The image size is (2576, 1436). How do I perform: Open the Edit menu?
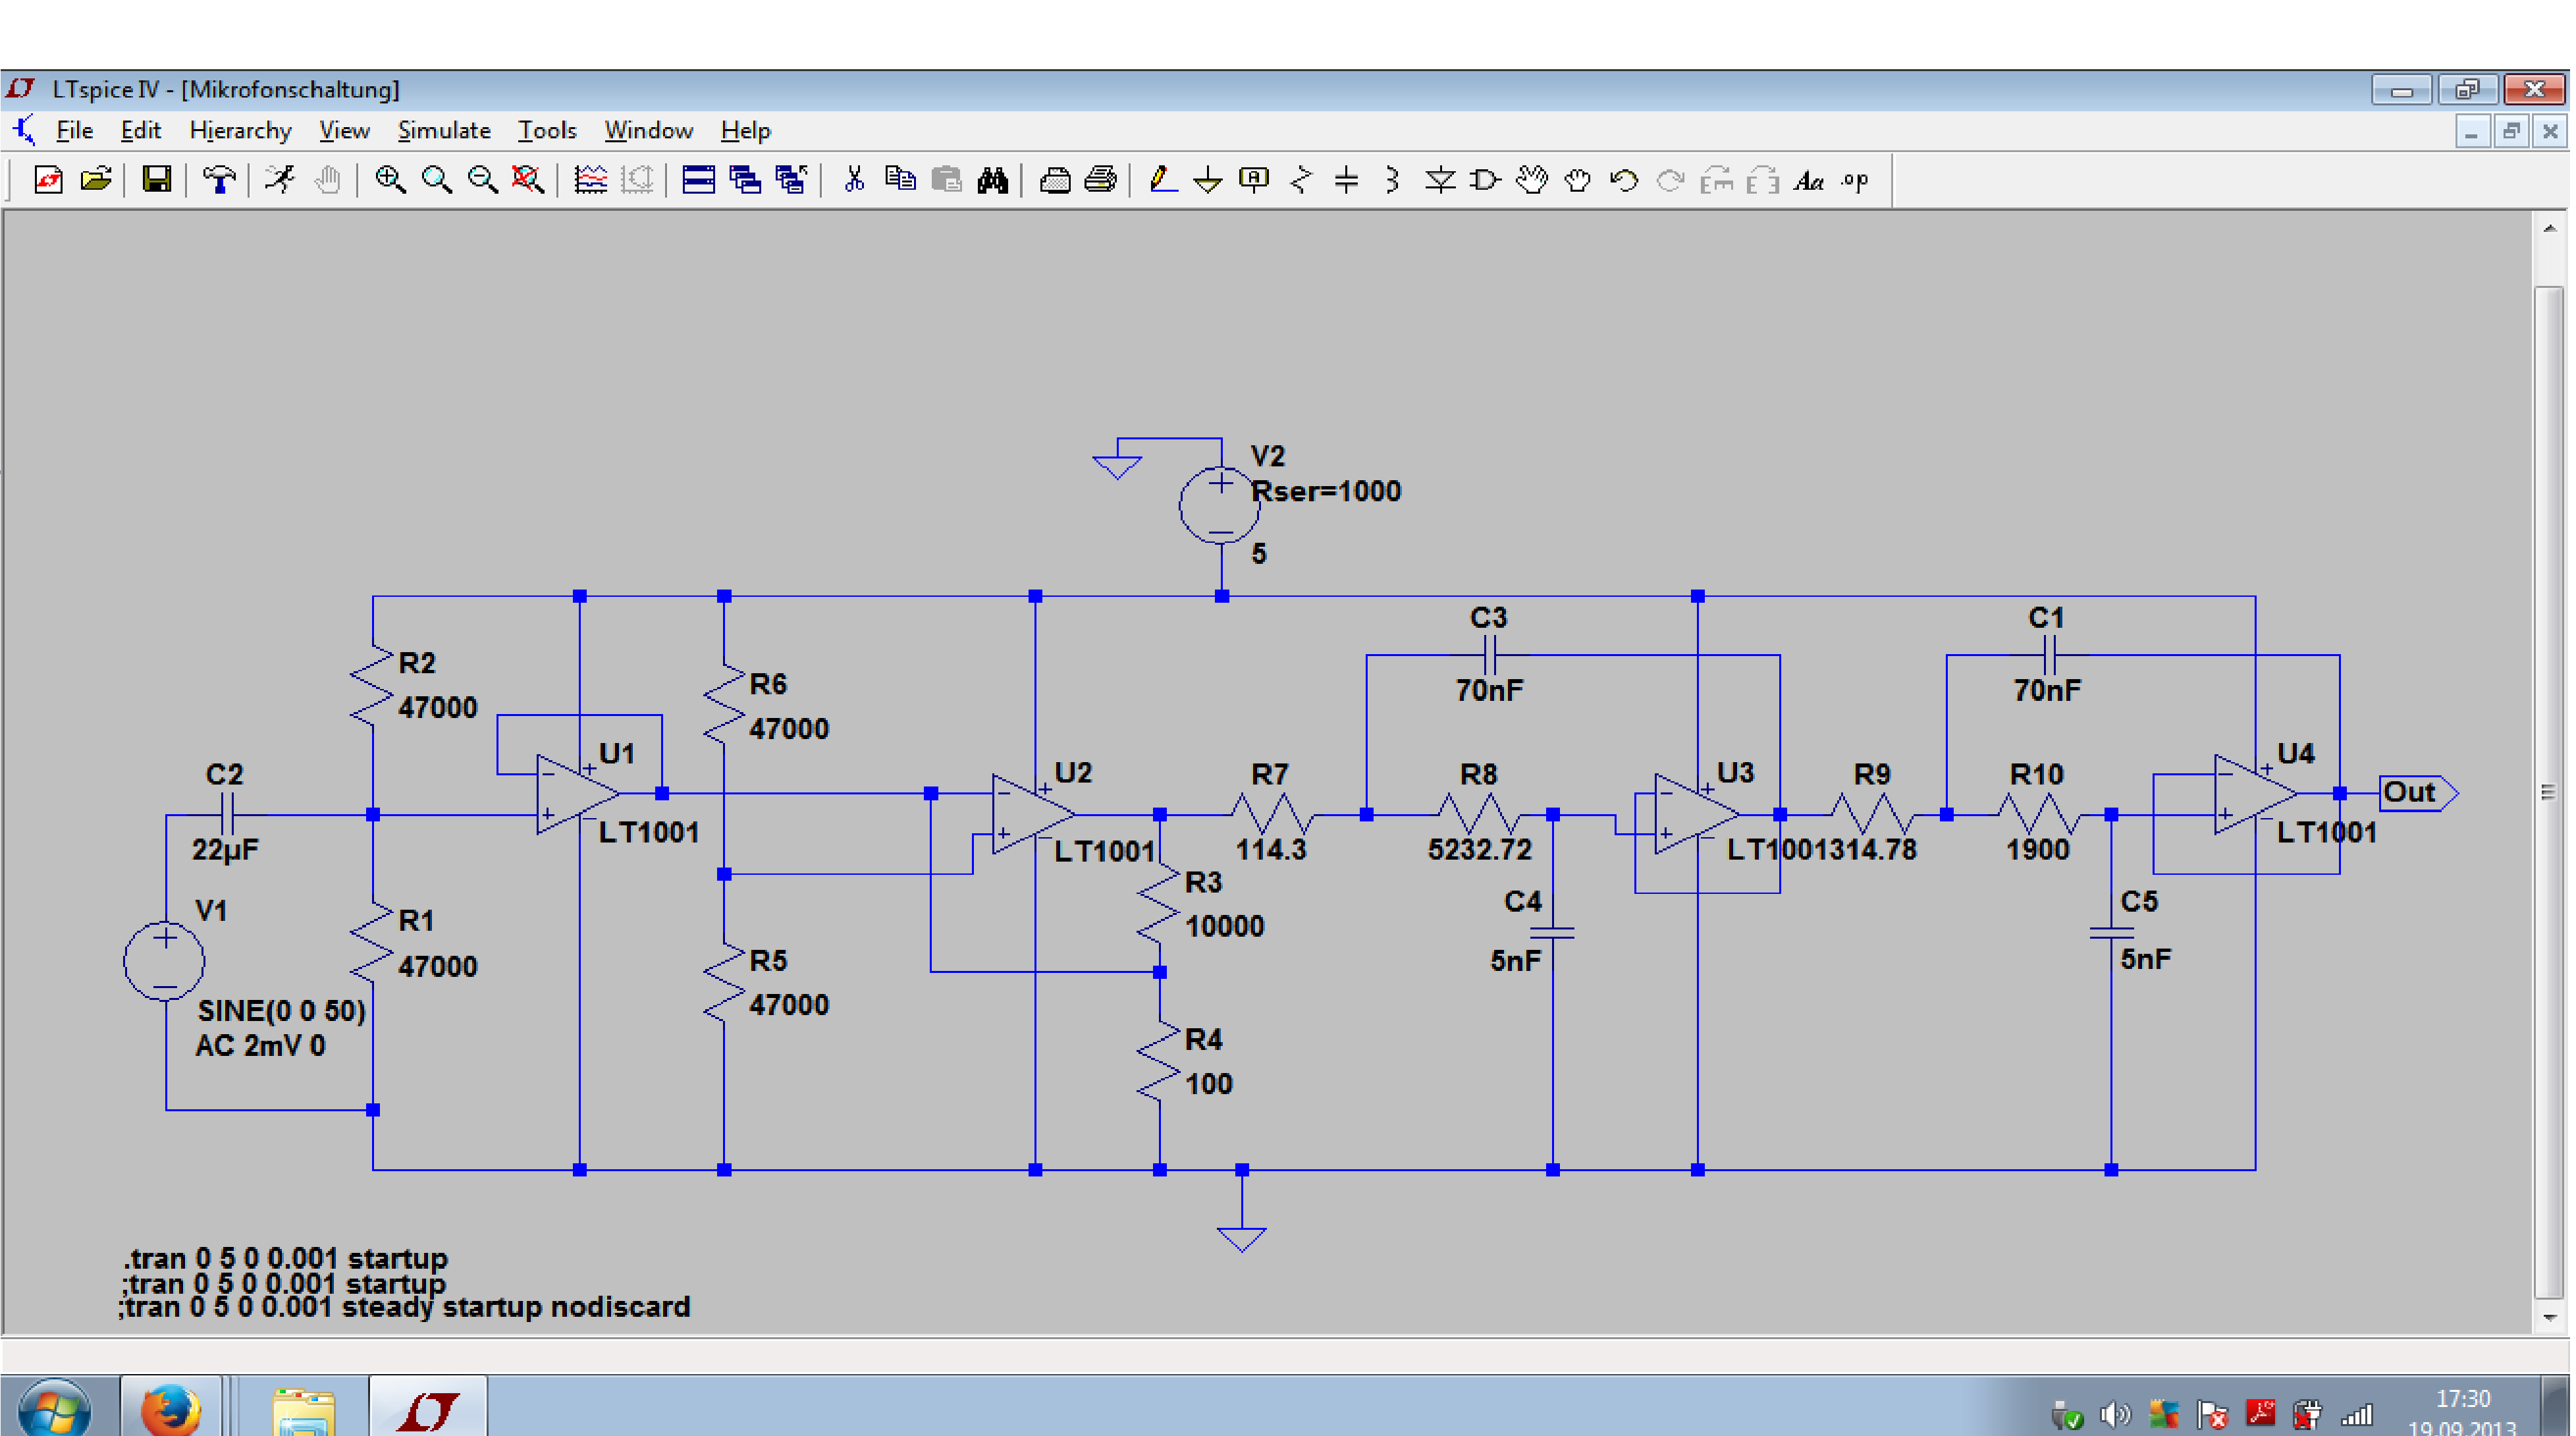141,130
